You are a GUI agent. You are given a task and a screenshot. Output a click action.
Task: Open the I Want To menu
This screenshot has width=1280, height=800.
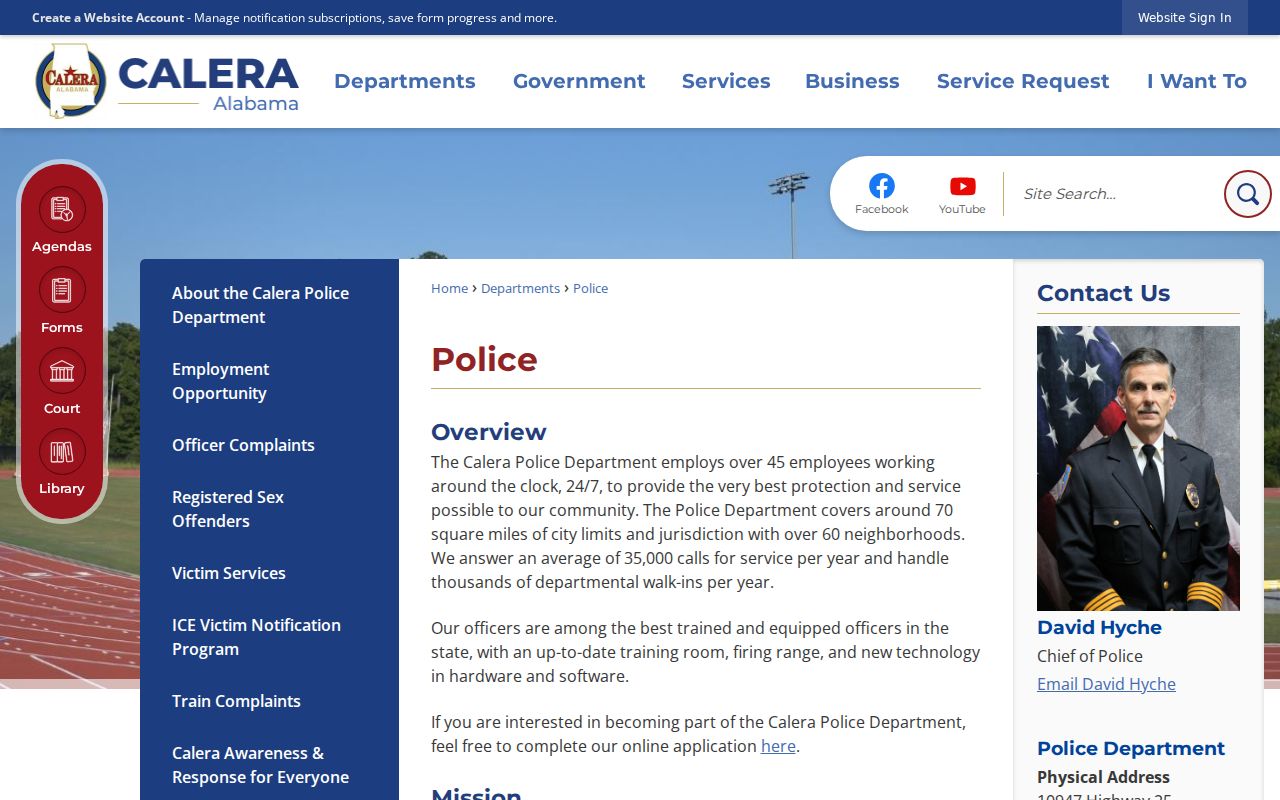tap(1197, 81)
